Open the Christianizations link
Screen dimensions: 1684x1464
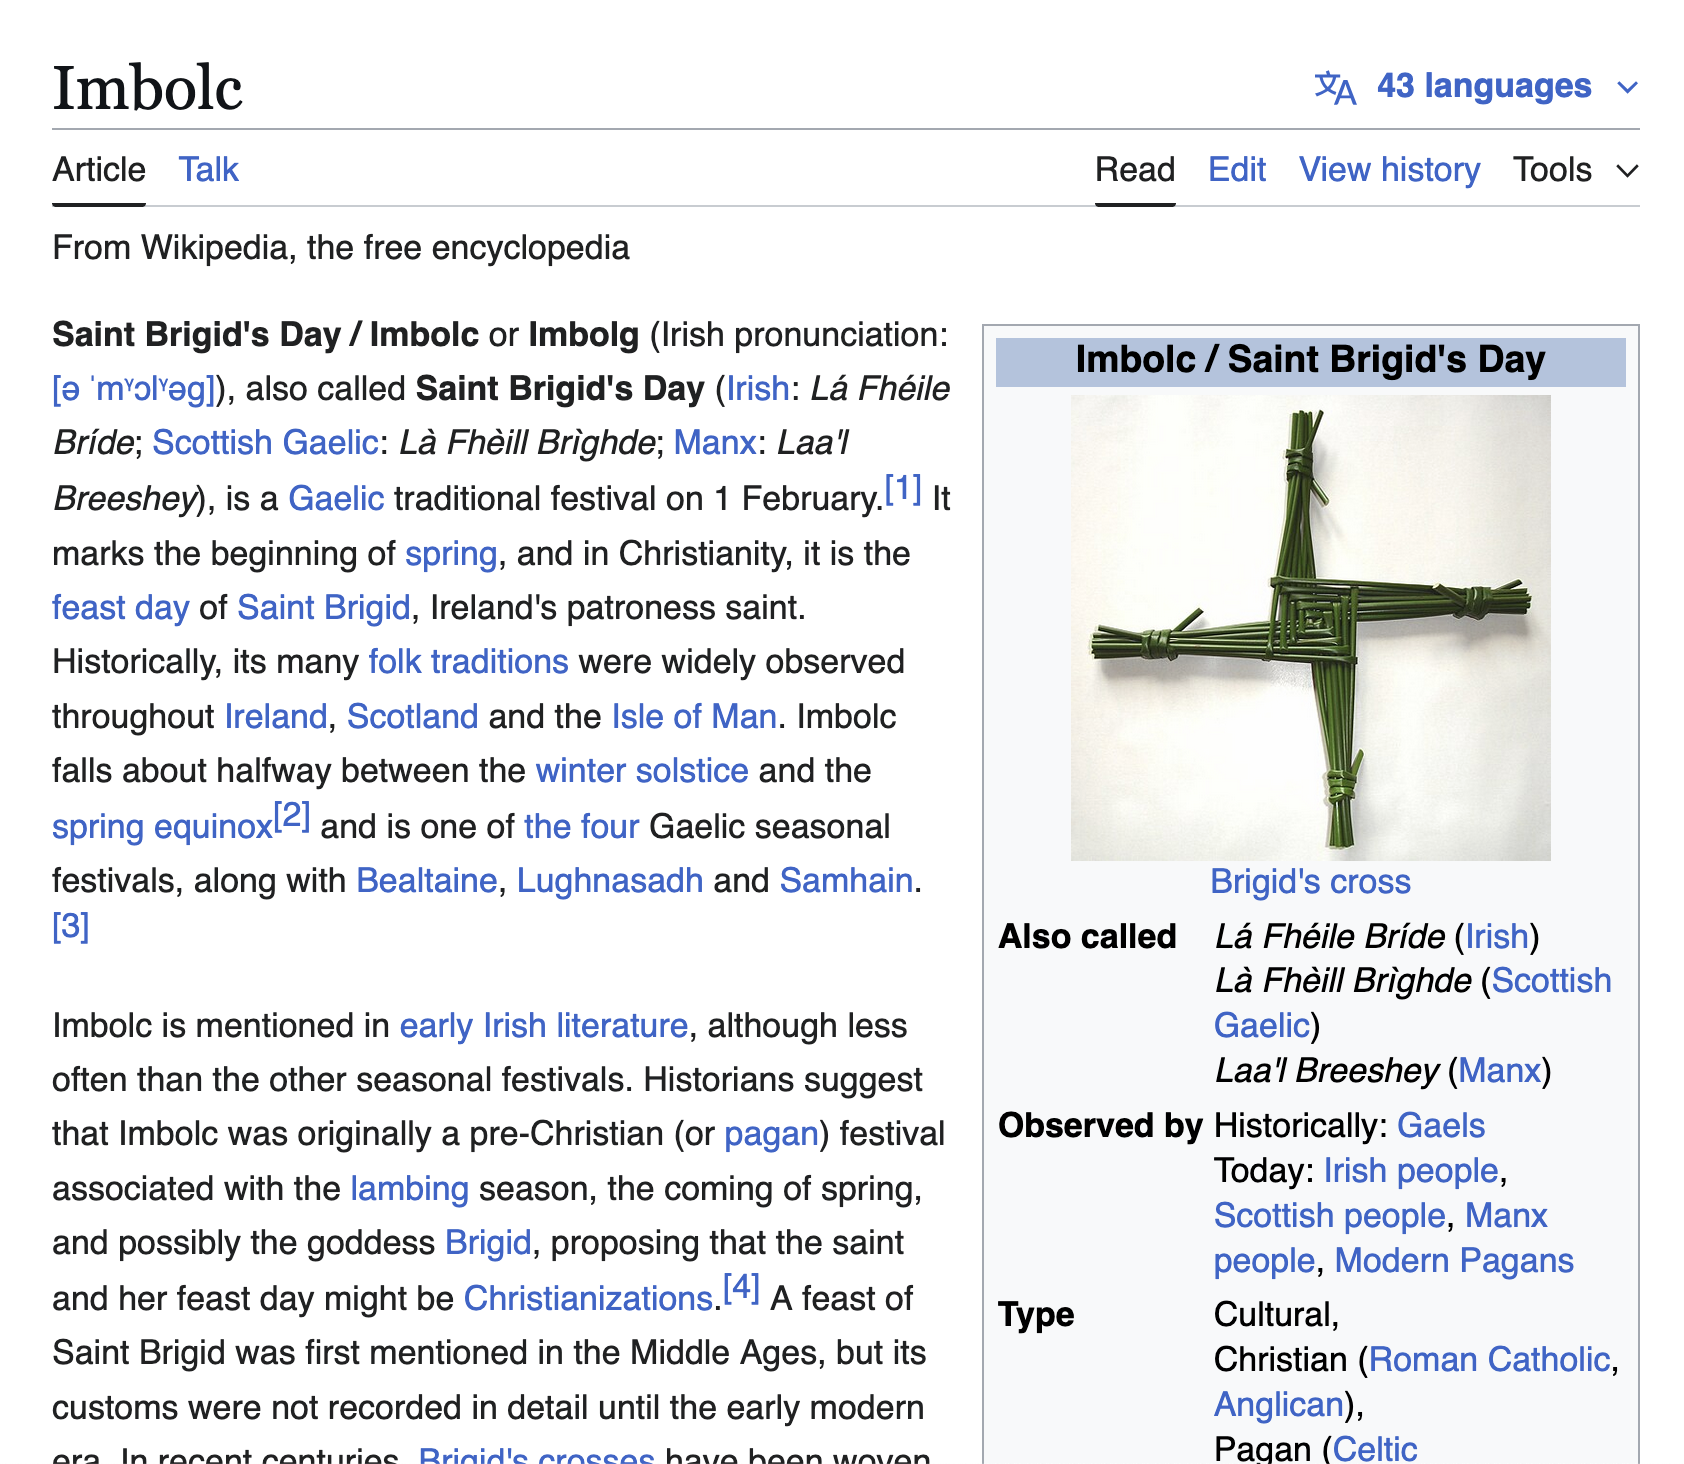(588, 1299)
